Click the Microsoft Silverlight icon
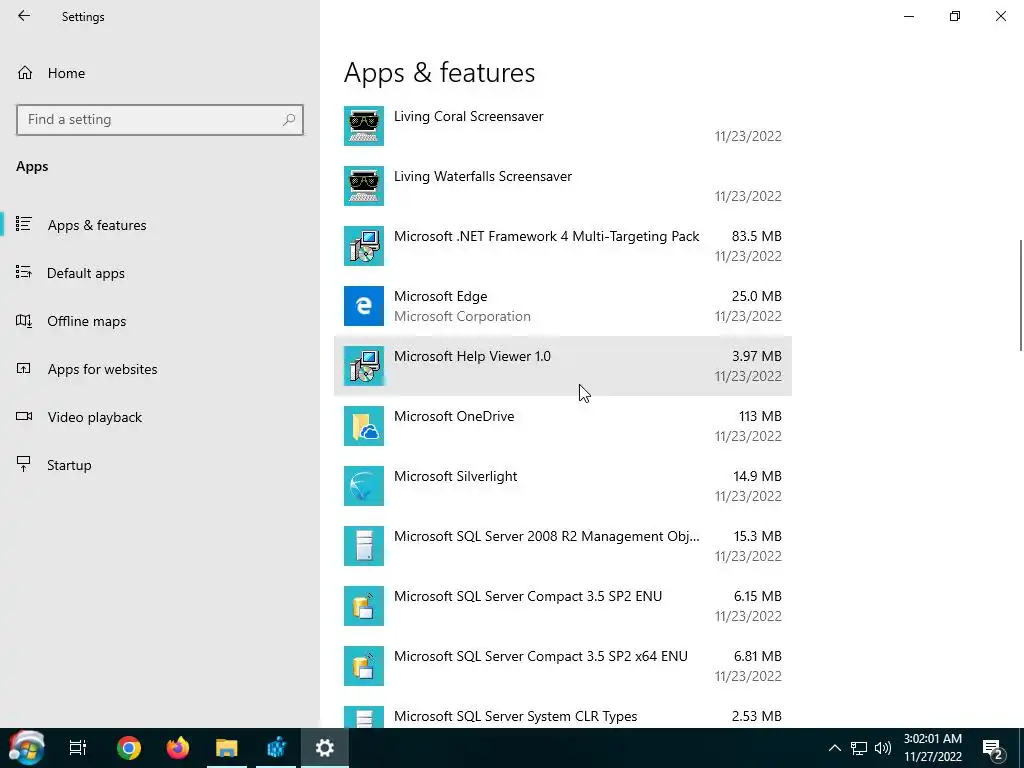Screen dimensions: 1024x768 point(364,486)
